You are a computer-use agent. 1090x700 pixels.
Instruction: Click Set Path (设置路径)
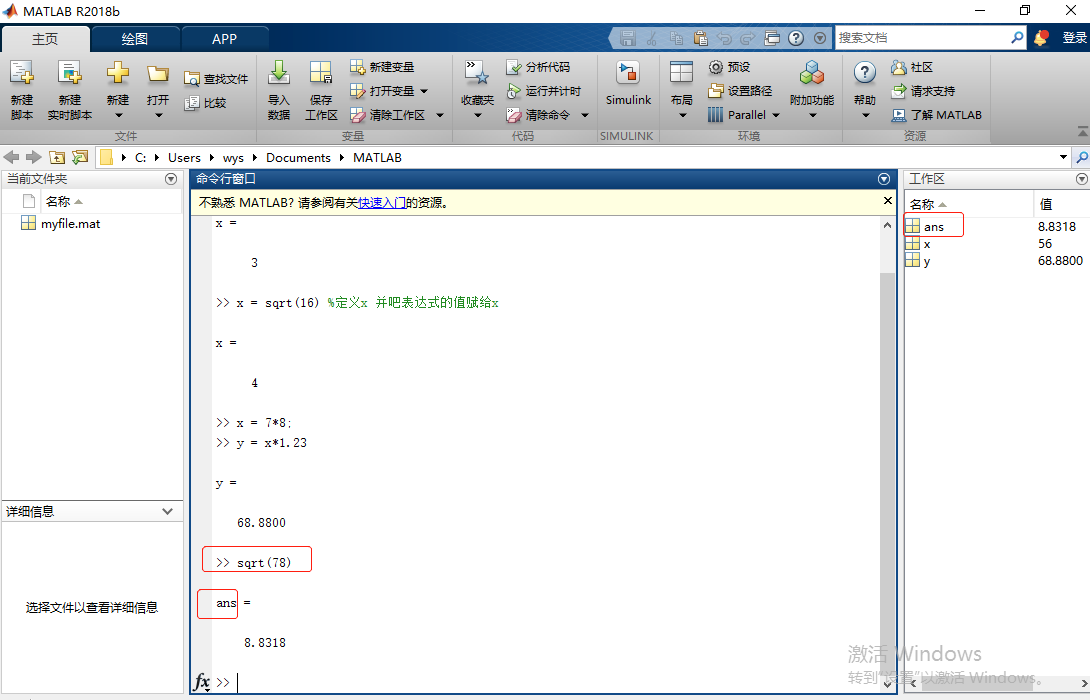click(740, 91)
